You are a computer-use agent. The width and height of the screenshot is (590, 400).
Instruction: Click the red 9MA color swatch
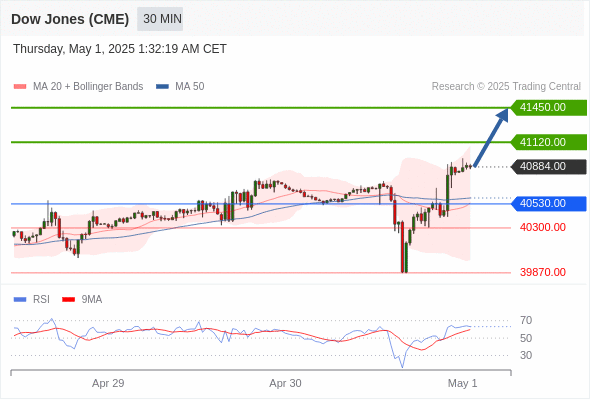(x=68, y=300)
